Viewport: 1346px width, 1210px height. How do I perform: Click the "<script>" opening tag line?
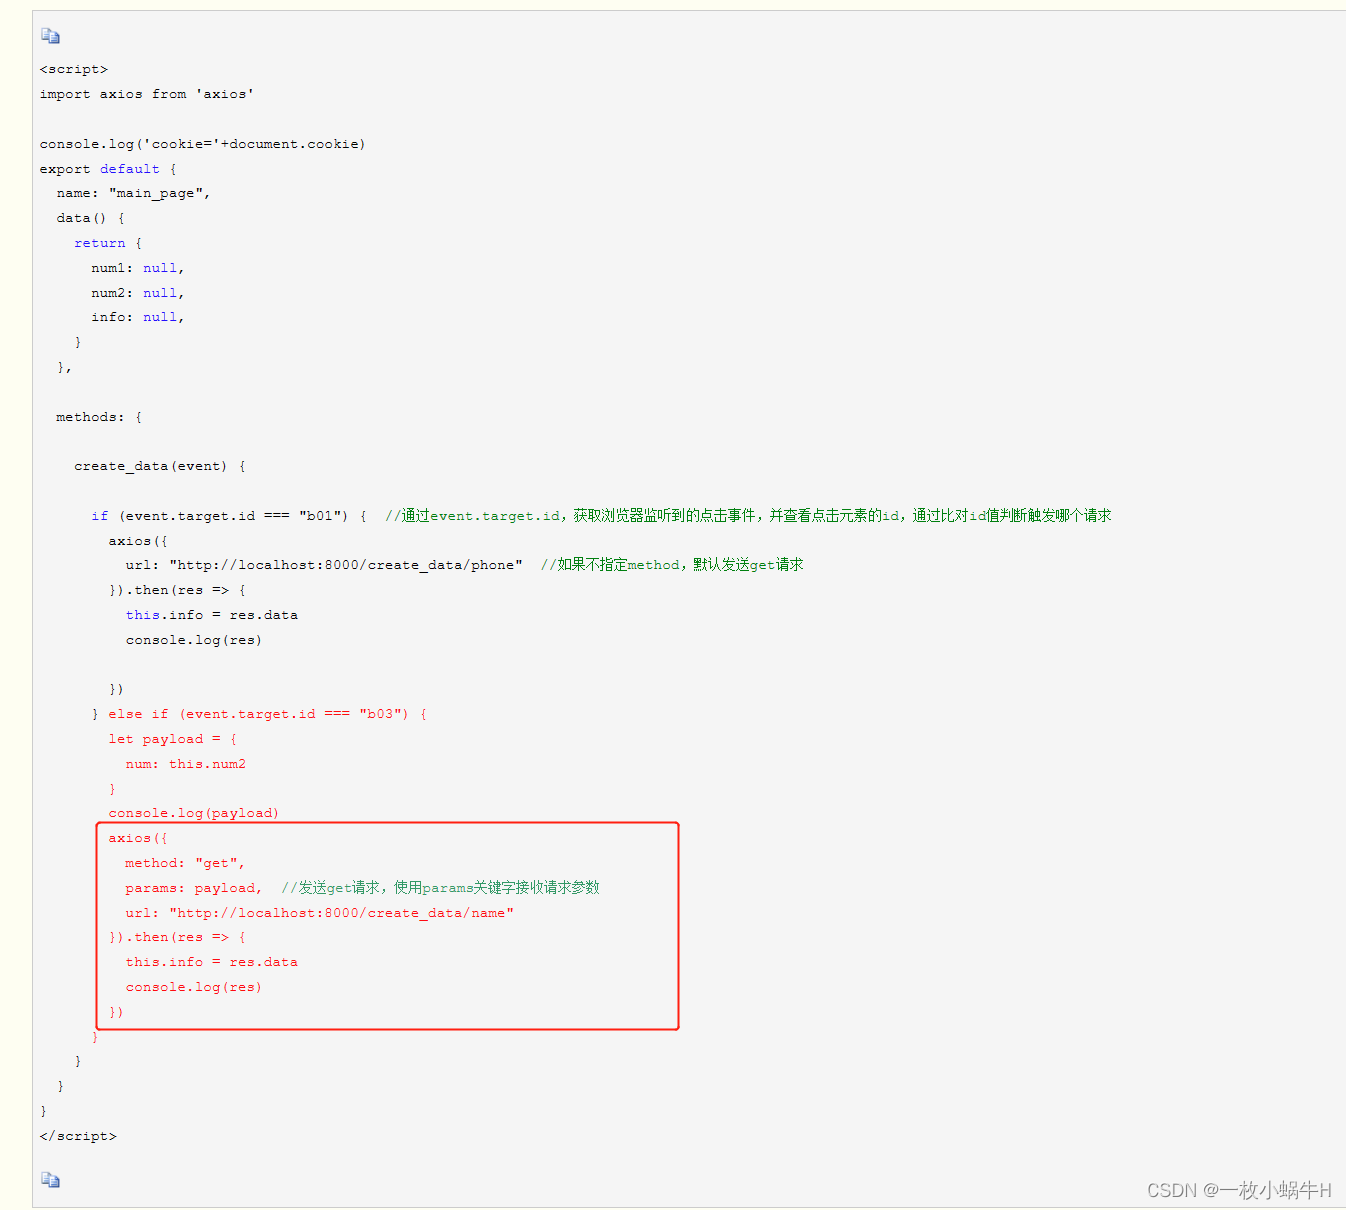point(74,69)
